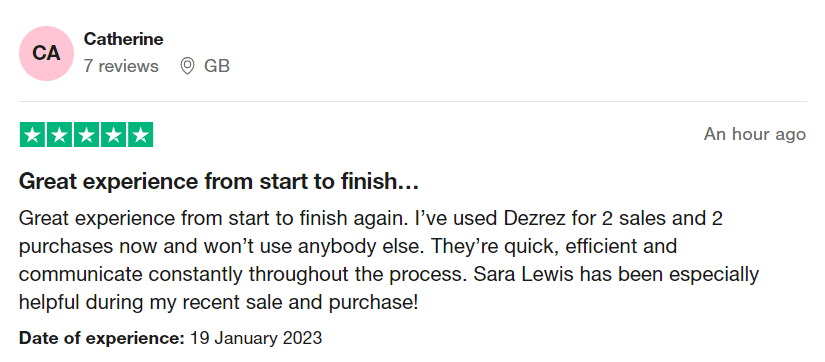Click the An hour ago timestamp
This screenshot has height=362, width=825.
coord(755,134)
